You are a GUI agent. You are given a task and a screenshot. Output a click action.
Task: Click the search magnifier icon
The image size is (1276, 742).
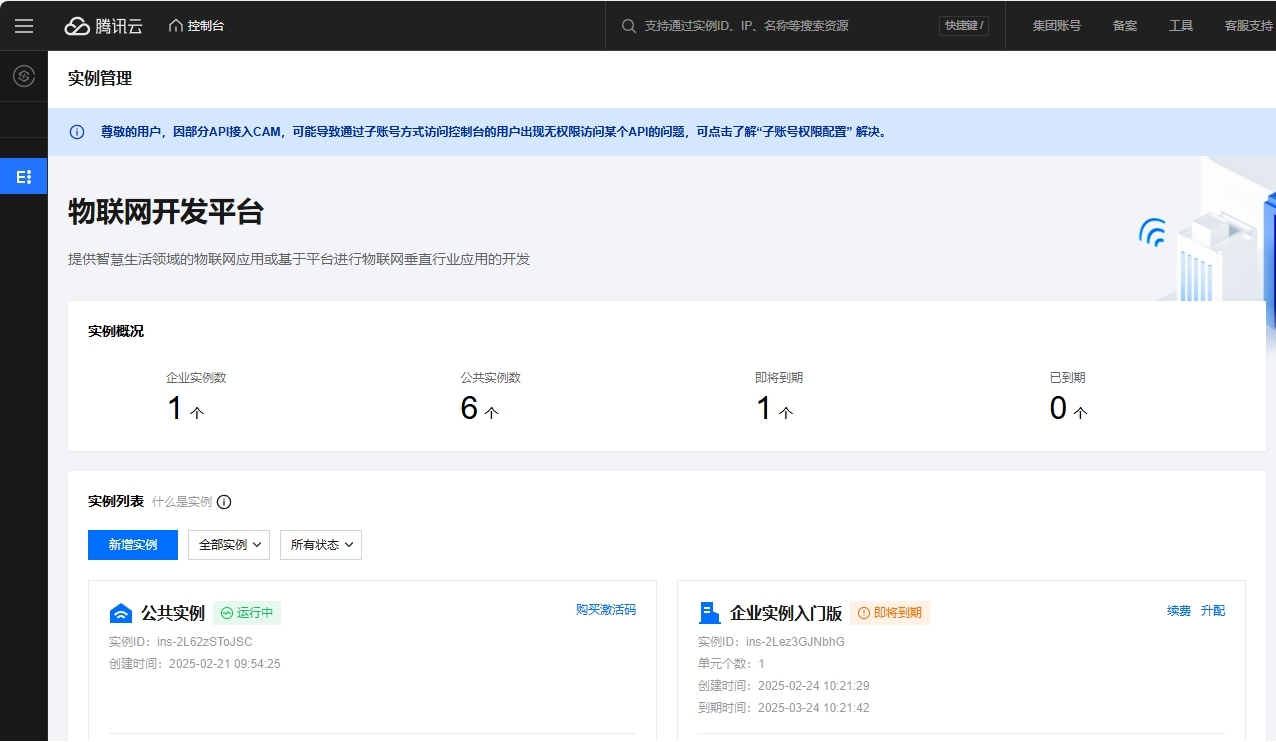click(x=629, y=26)
